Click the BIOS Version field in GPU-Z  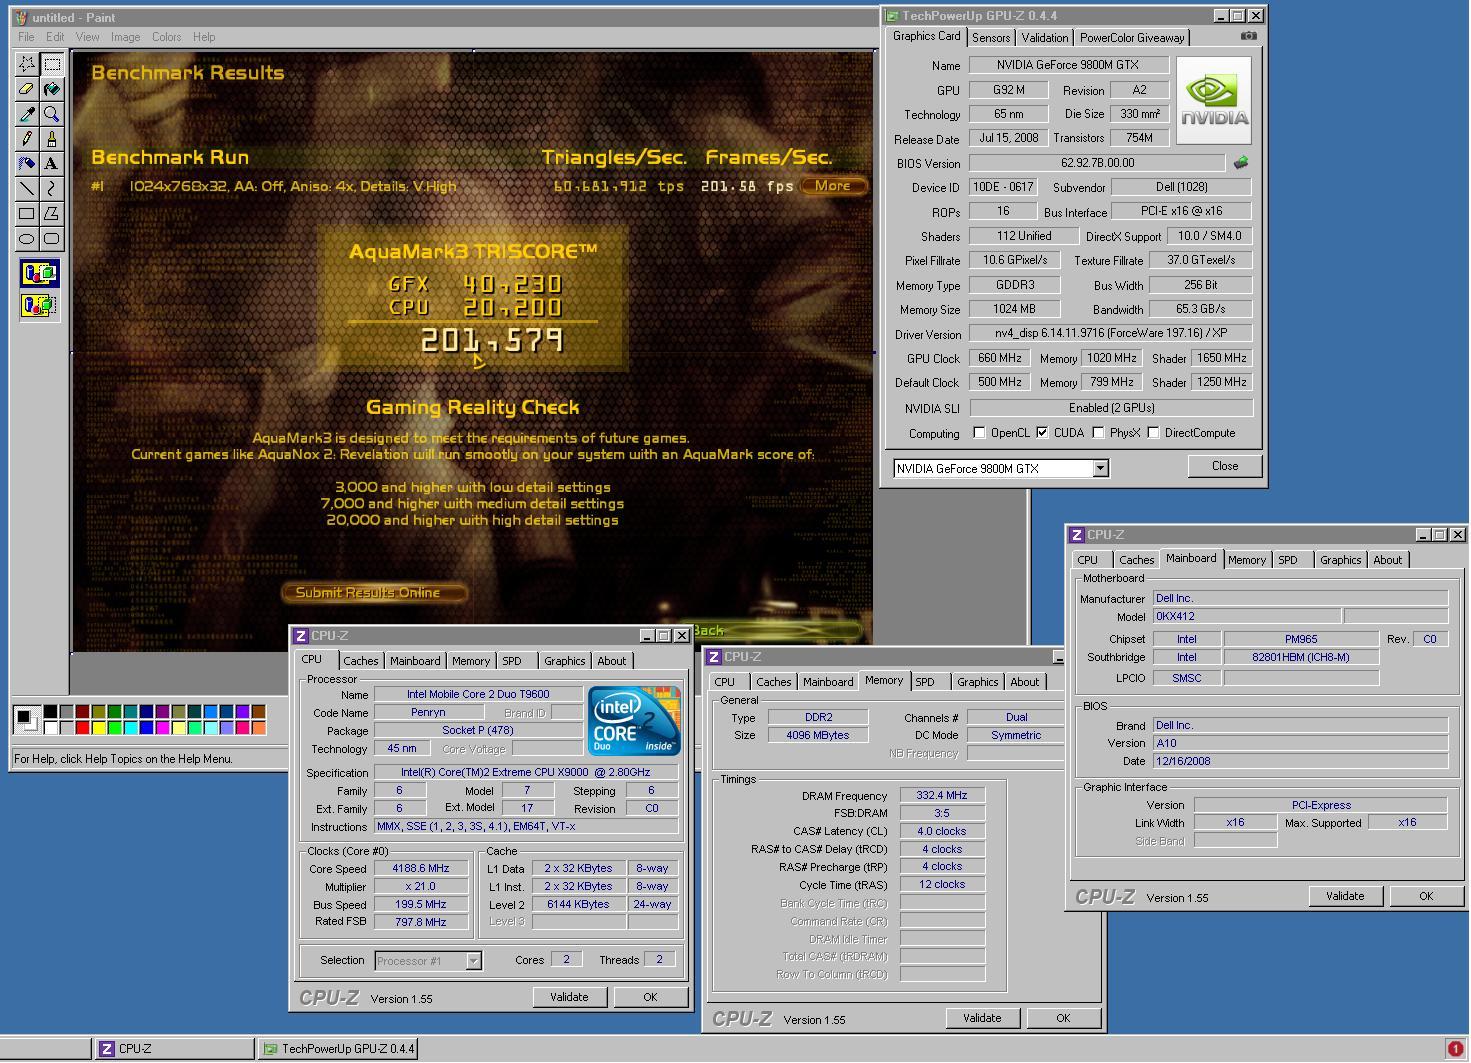coord(1097,163)
